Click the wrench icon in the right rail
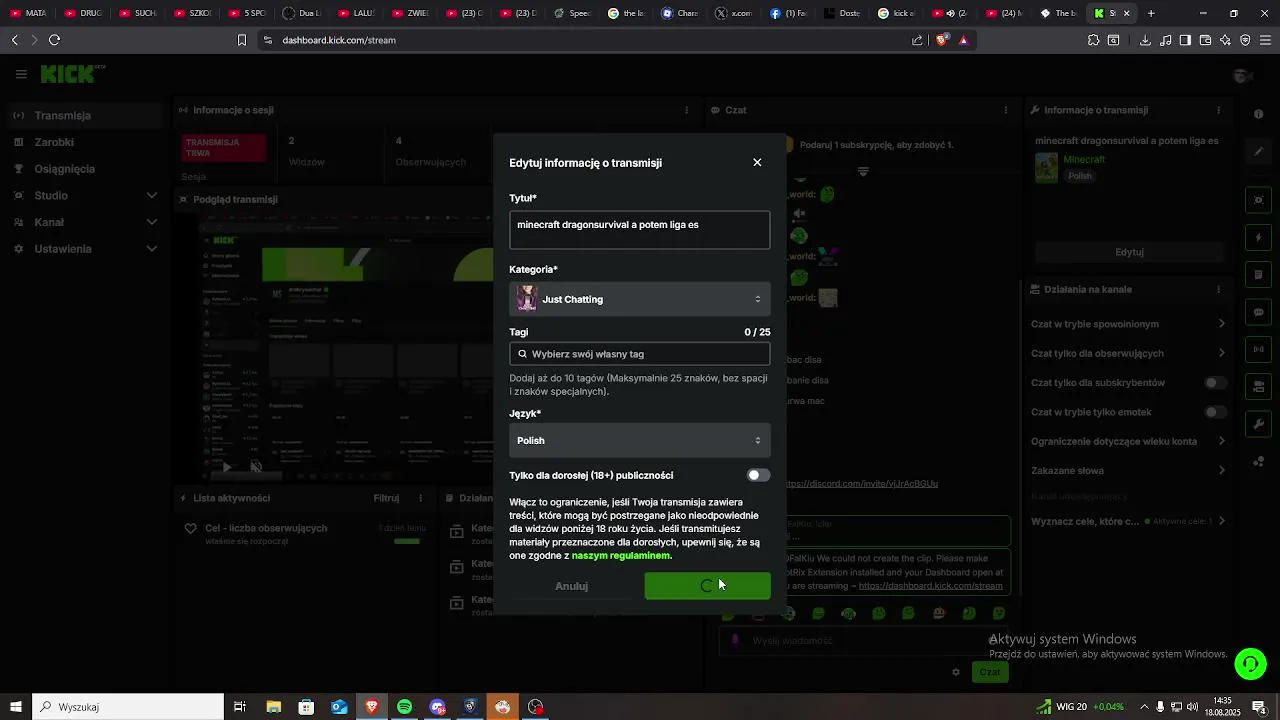The height and width of the screenshot is (720, 1280). point(1259,423)
